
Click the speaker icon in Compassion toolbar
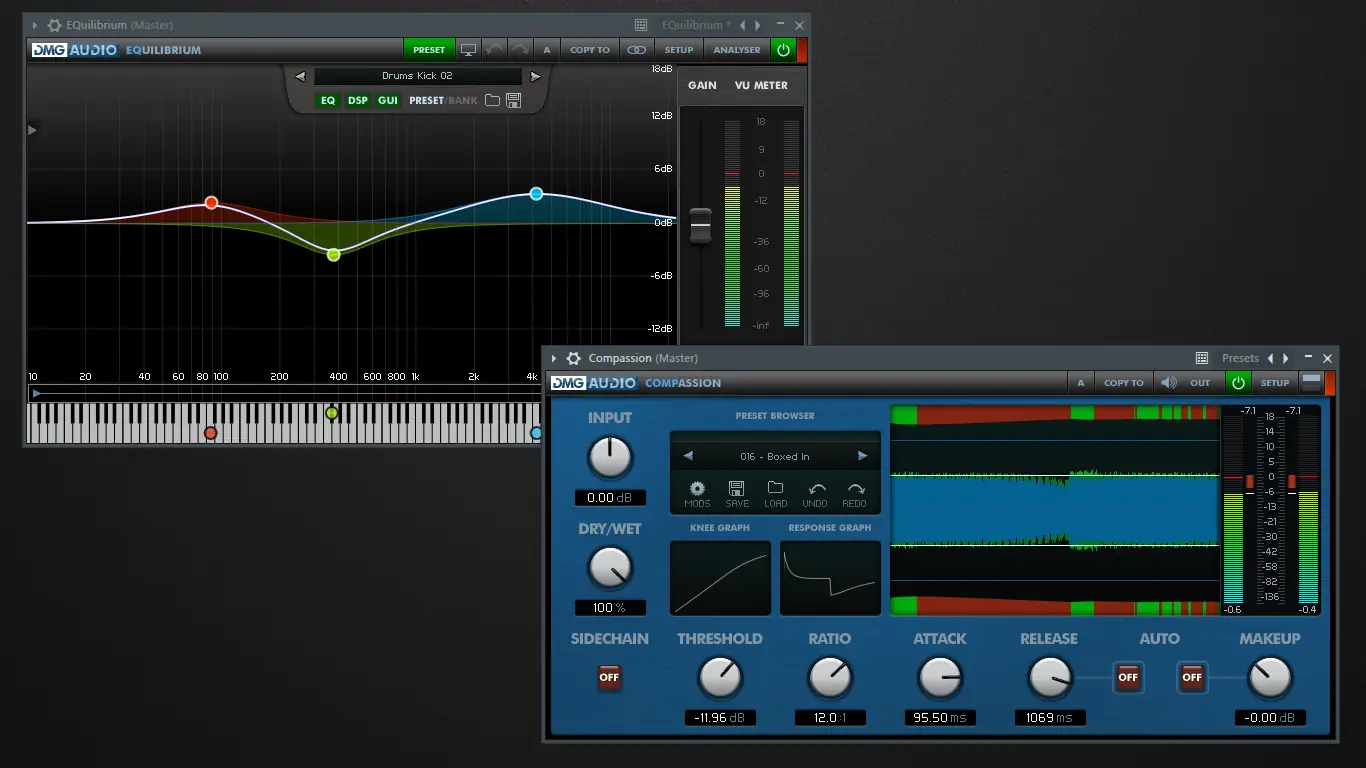tap(1167, 383)
